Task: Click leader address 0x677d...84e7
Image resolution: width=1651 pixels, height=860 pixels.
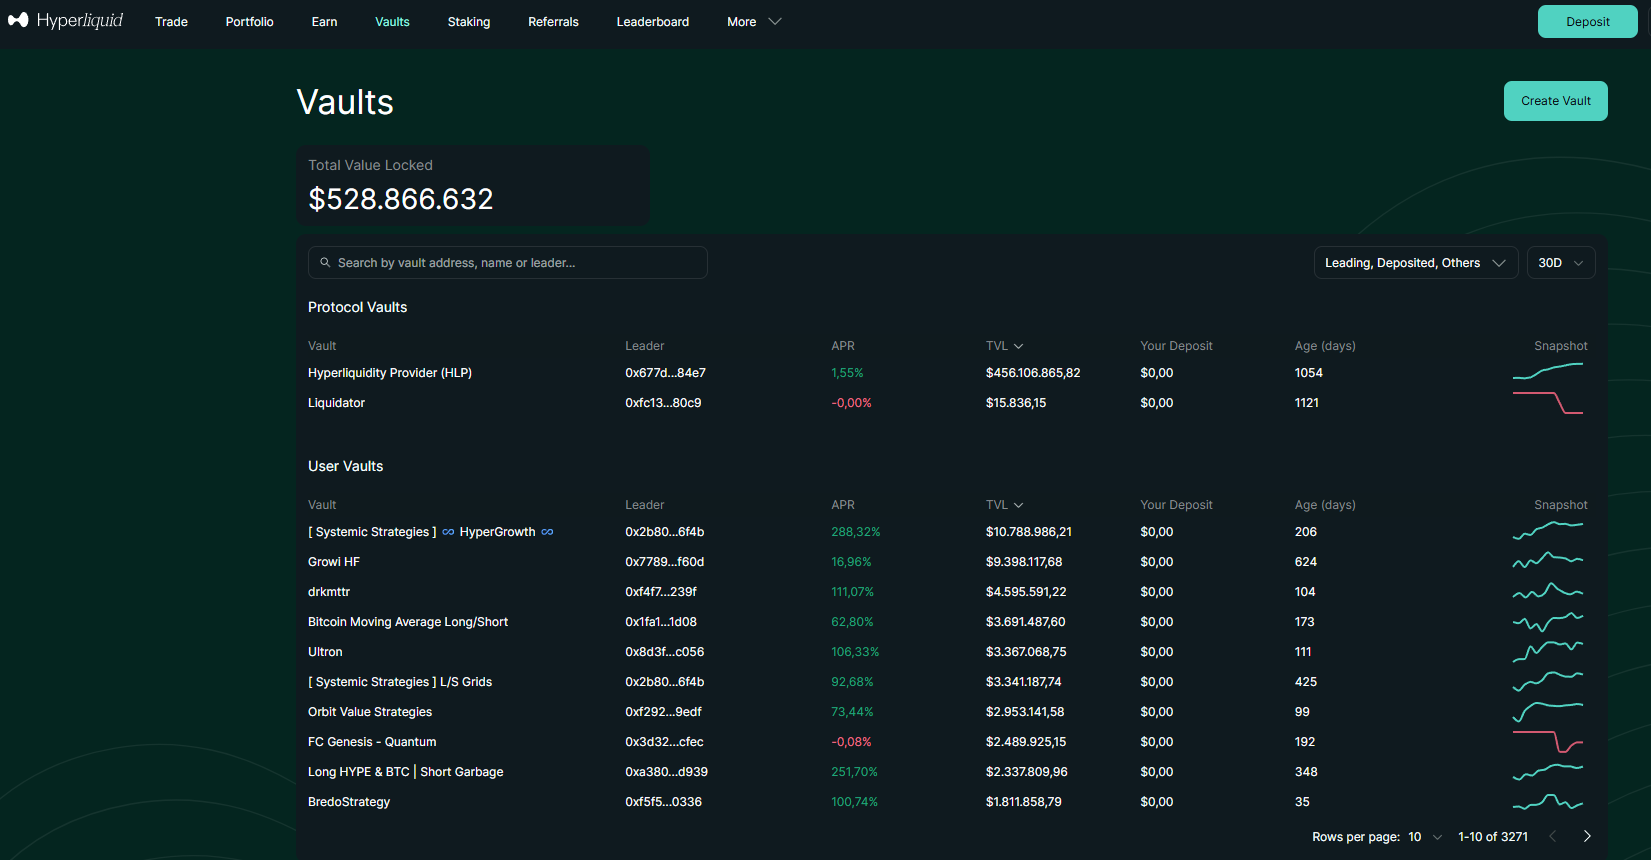Action: (x=666, y=373)
